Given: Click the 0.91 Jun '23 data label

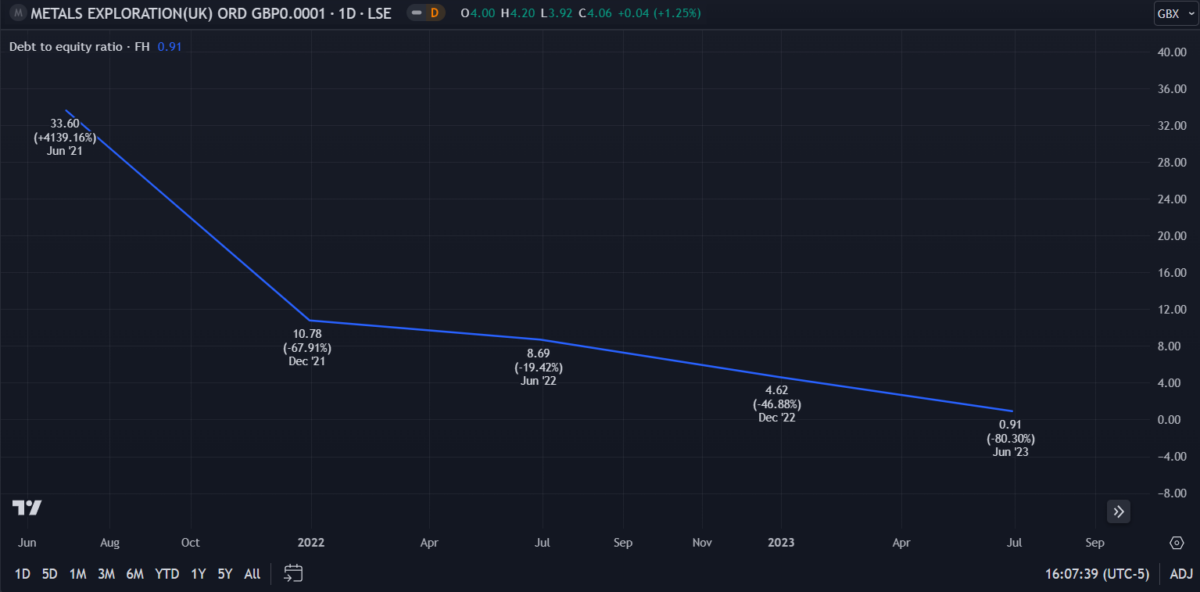Looking at the screenshot, I should [x=1010, y=438].
